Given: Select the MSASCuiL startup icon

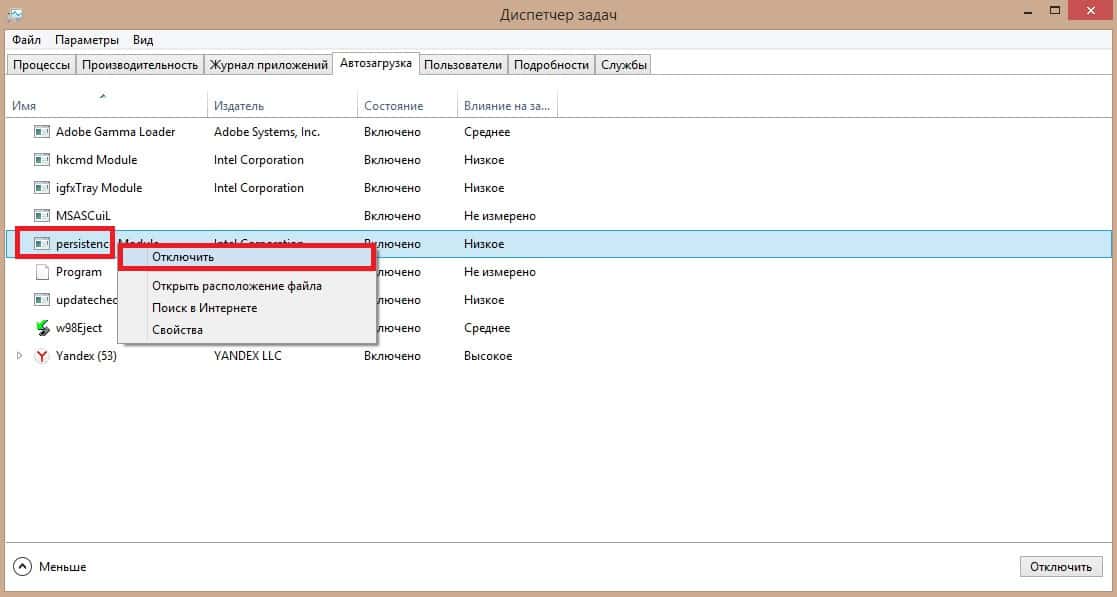Looking at the screenshot, I should pyautogui.click(x=41, y=216).
